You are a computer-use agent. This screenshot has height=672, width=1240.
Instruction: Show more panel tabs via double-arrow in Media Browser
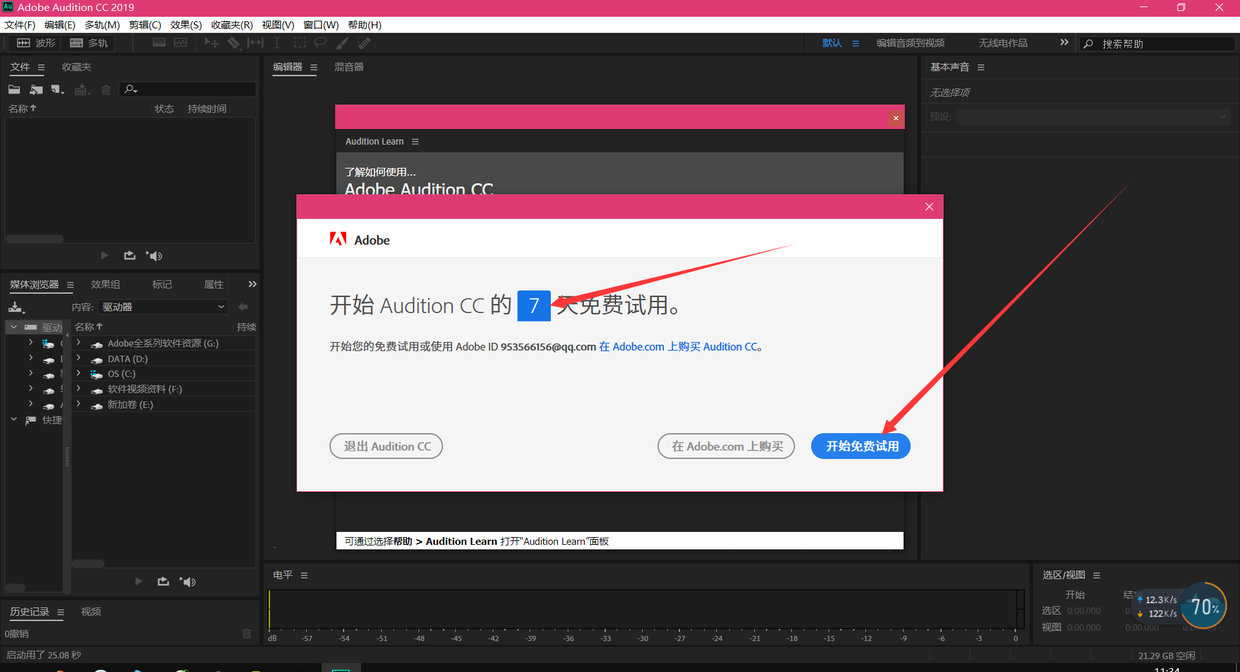253,285
